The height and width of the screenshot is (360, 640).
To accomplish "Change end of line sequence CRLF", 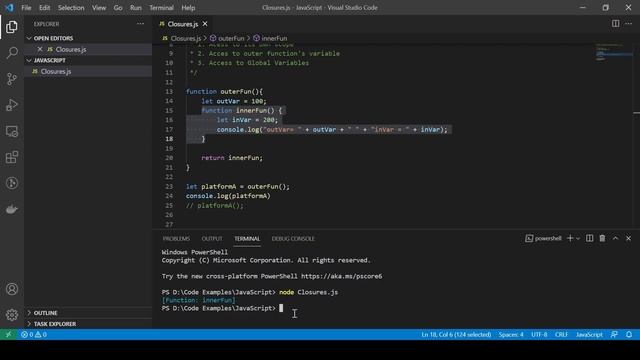I will pos(561,334).
